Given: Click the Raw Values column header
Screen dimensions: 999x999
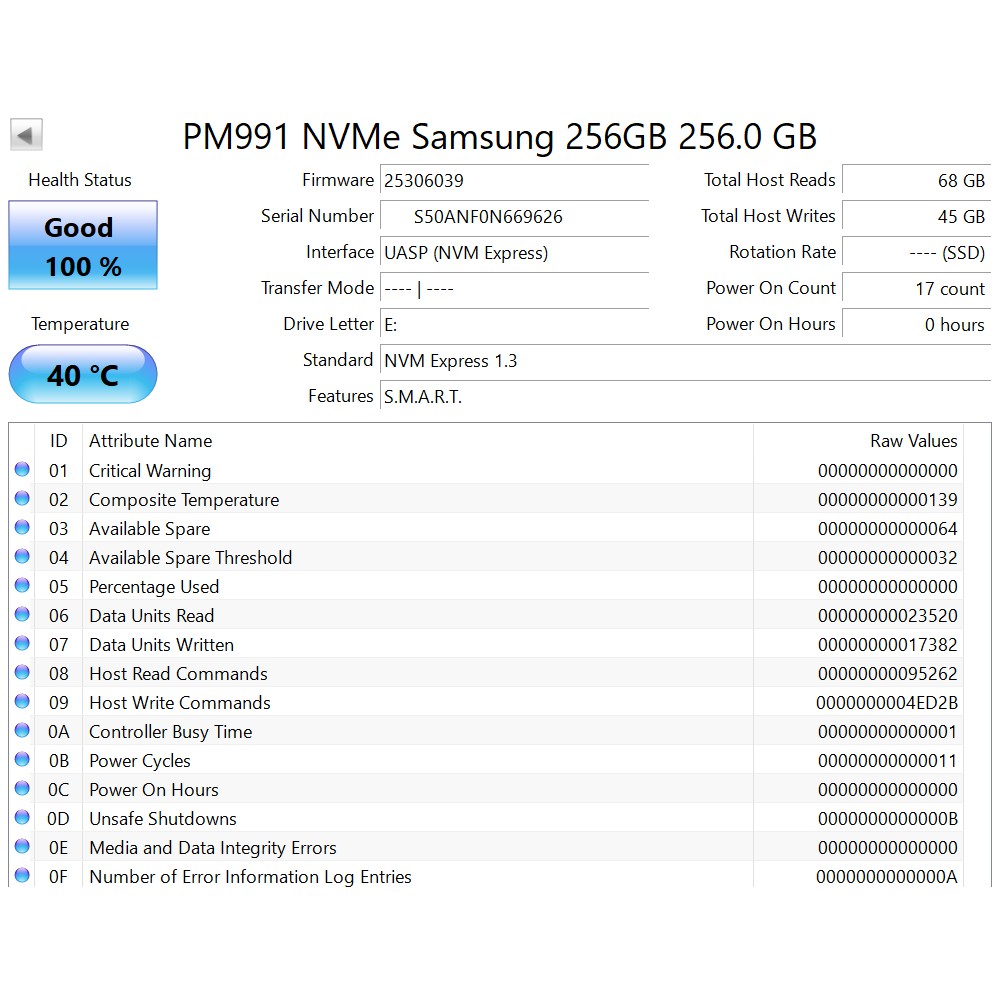Looking at the screenshot, I should [x=912, y=440].
